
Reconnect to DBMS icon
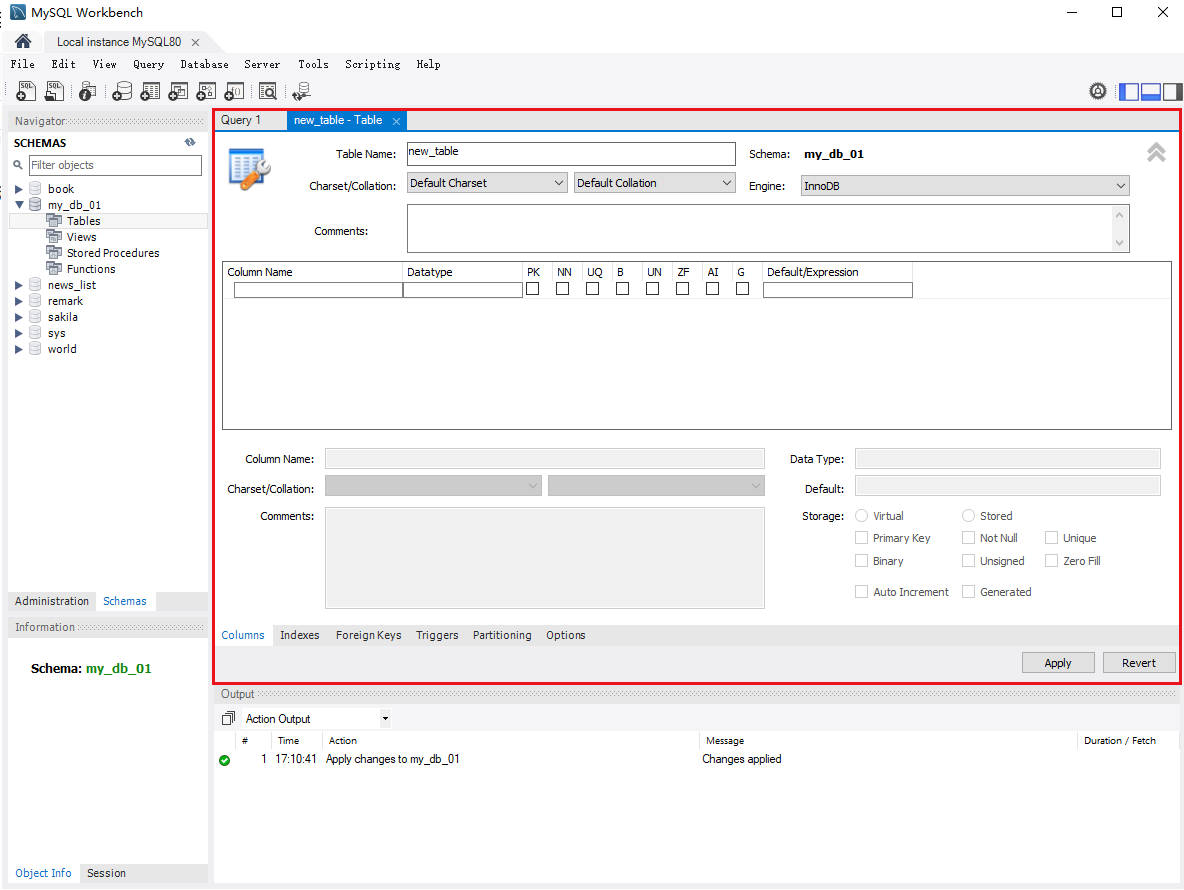pyautogui.click(x=301, y=91)
